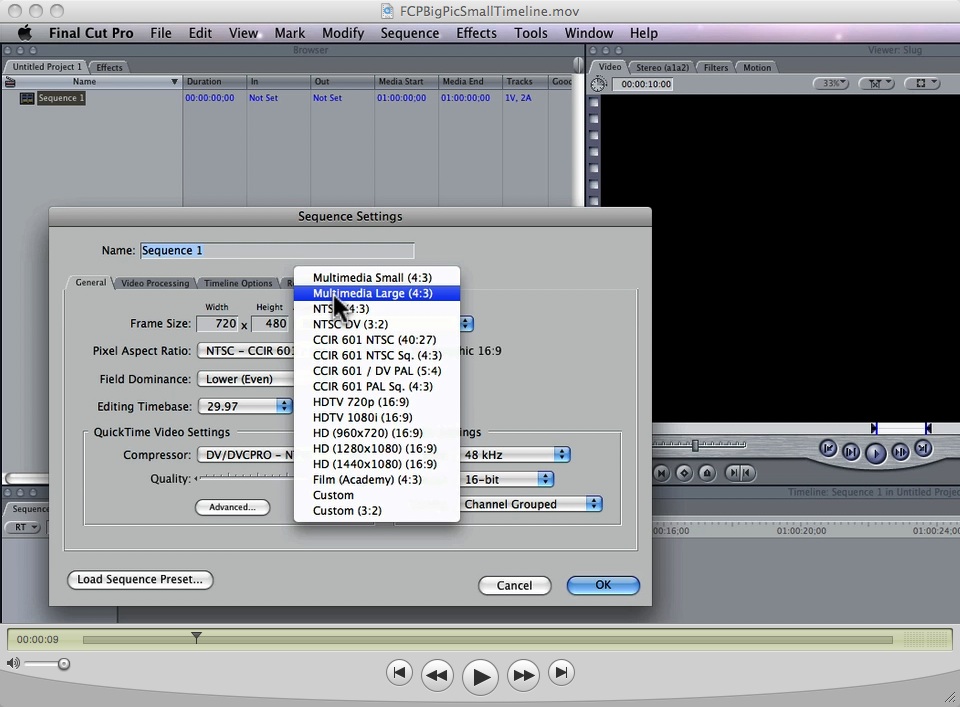
Task: Click Cancel in Sequence Settings
Action: [x=514, y=585]
